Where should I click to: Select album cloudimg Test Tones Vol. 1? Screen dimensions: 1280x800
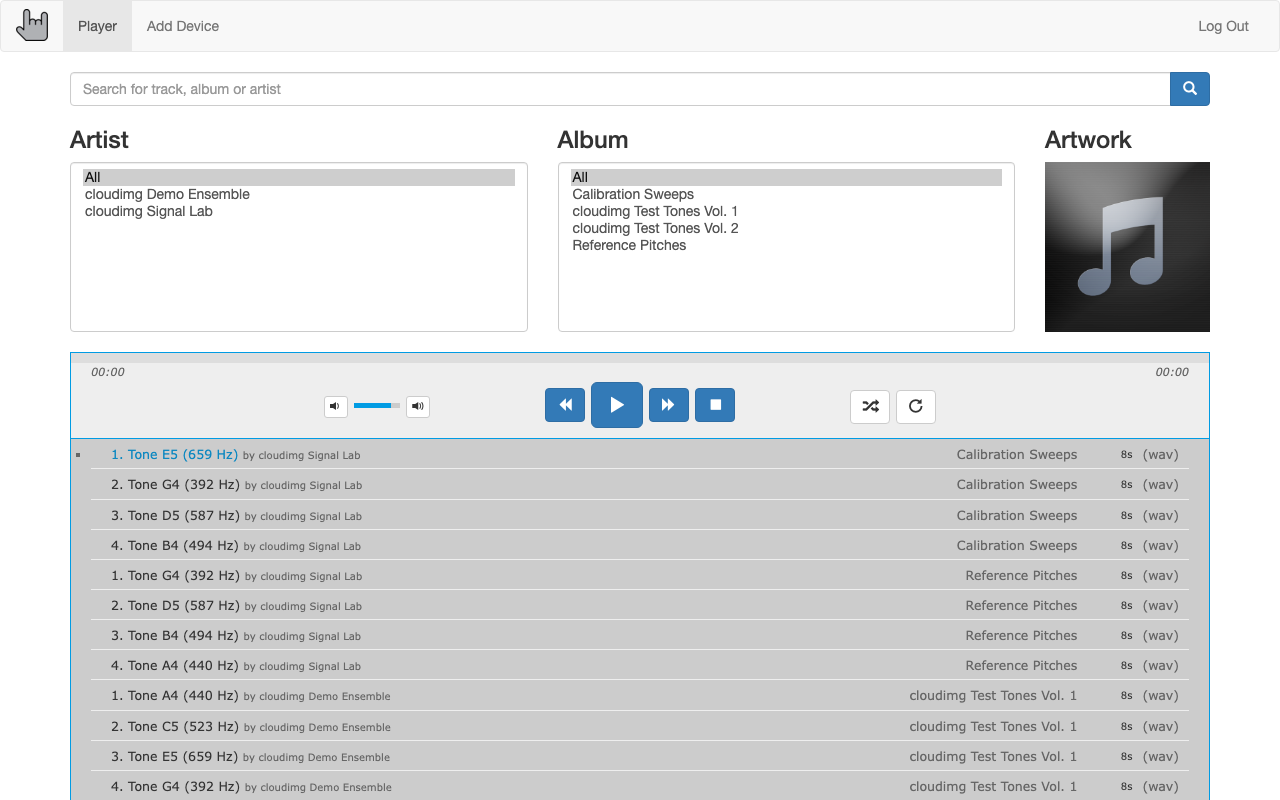[786, 211]
